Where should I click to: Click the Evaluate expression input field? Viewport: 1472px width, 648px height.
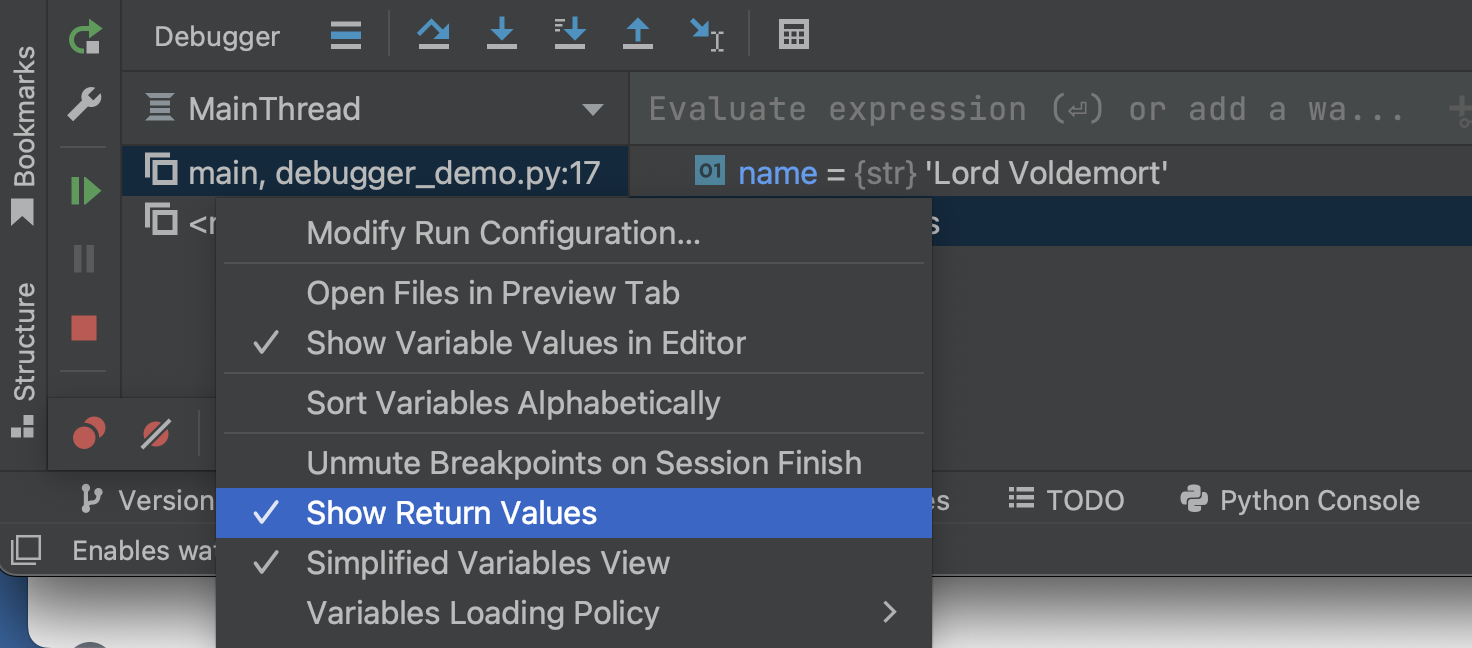1000,108
